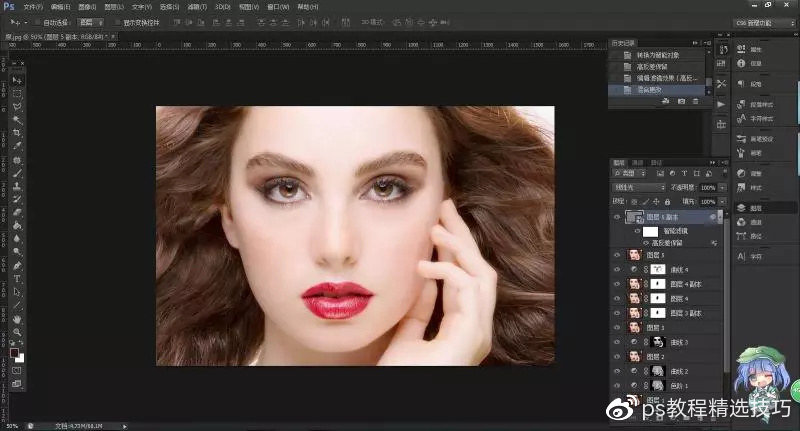Select the Move tool in the toolbox

(17, 80)
